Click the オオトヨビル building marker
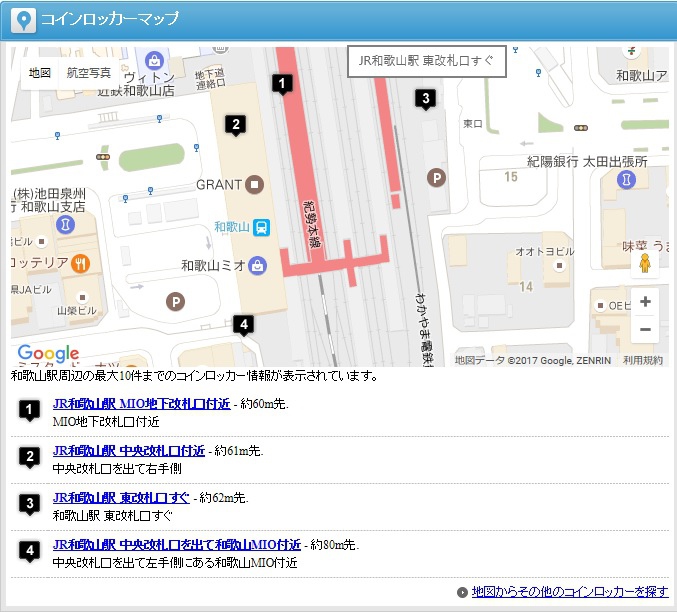 560,265
